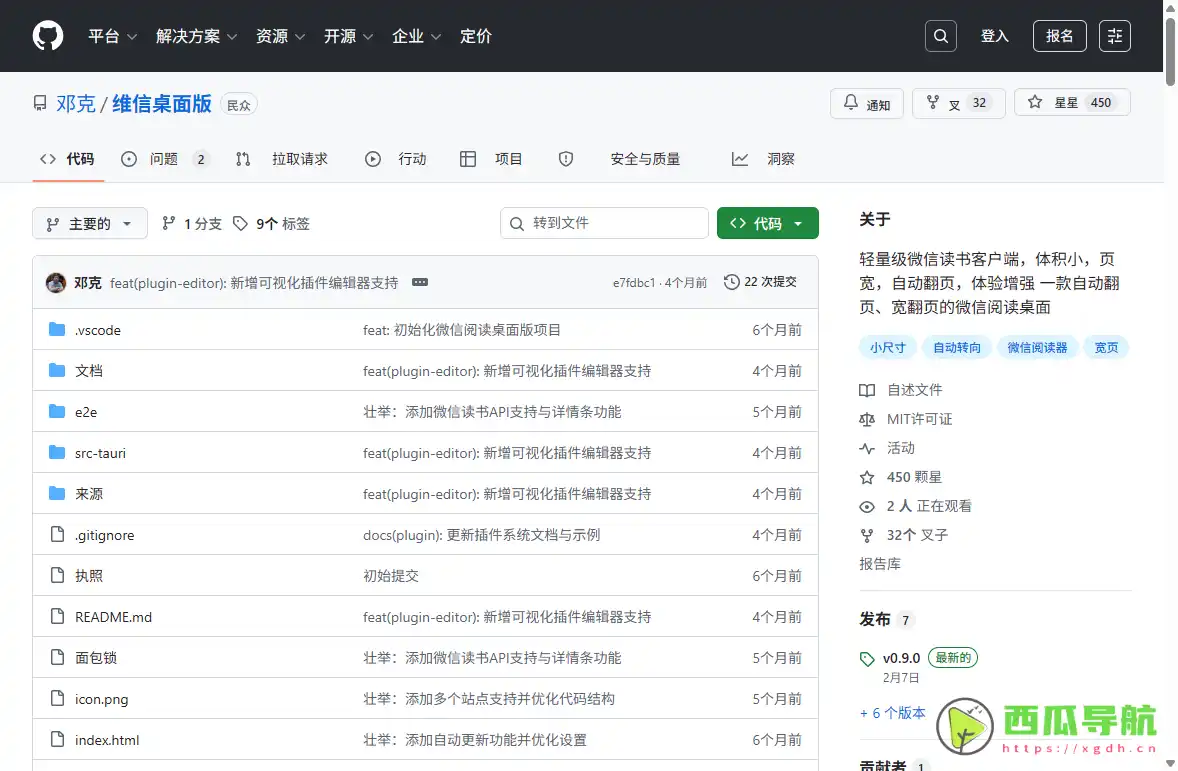The height and width of the screenshot is (771, 1178).
Task: Open the 代码 tab
Action: (x=68, y=159)
